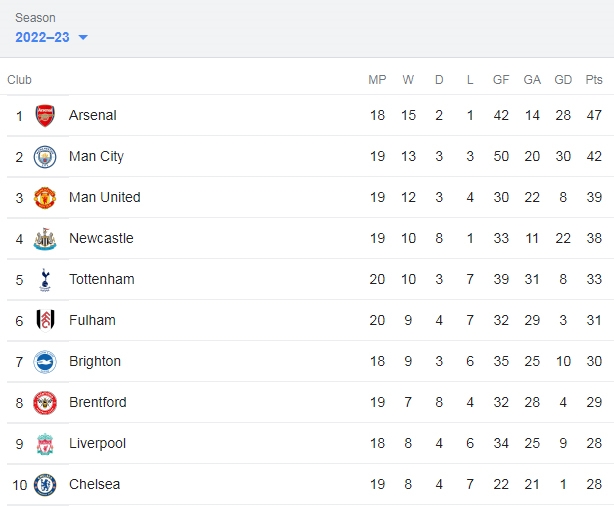614x508 pixels.
Task: Click the Pts column header
Action: coord(594,80)
